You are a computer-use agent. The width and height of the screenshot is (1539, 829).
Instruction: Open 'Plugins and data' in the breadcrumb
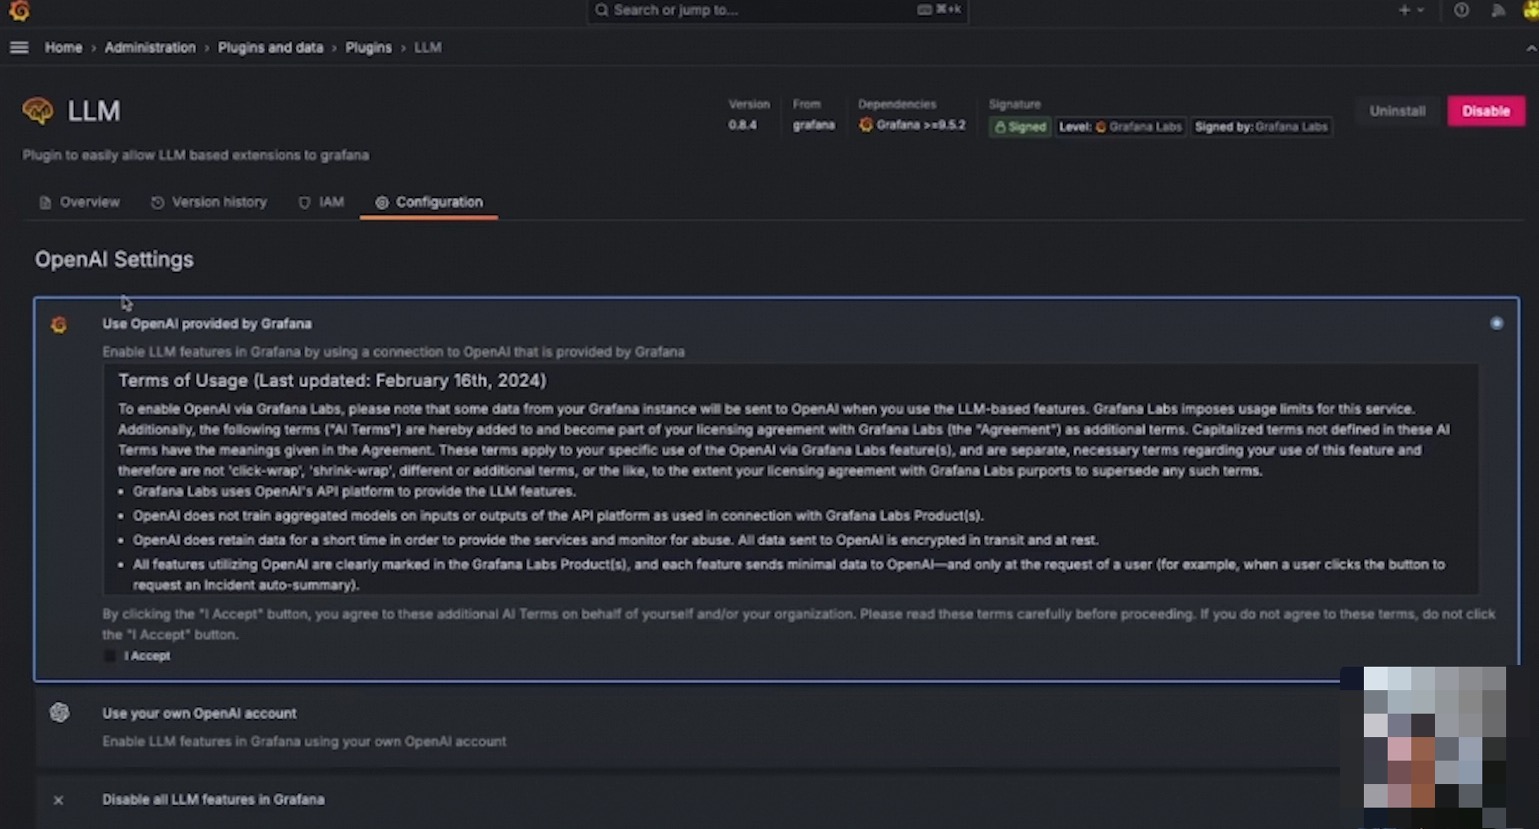tap(270, 47)
